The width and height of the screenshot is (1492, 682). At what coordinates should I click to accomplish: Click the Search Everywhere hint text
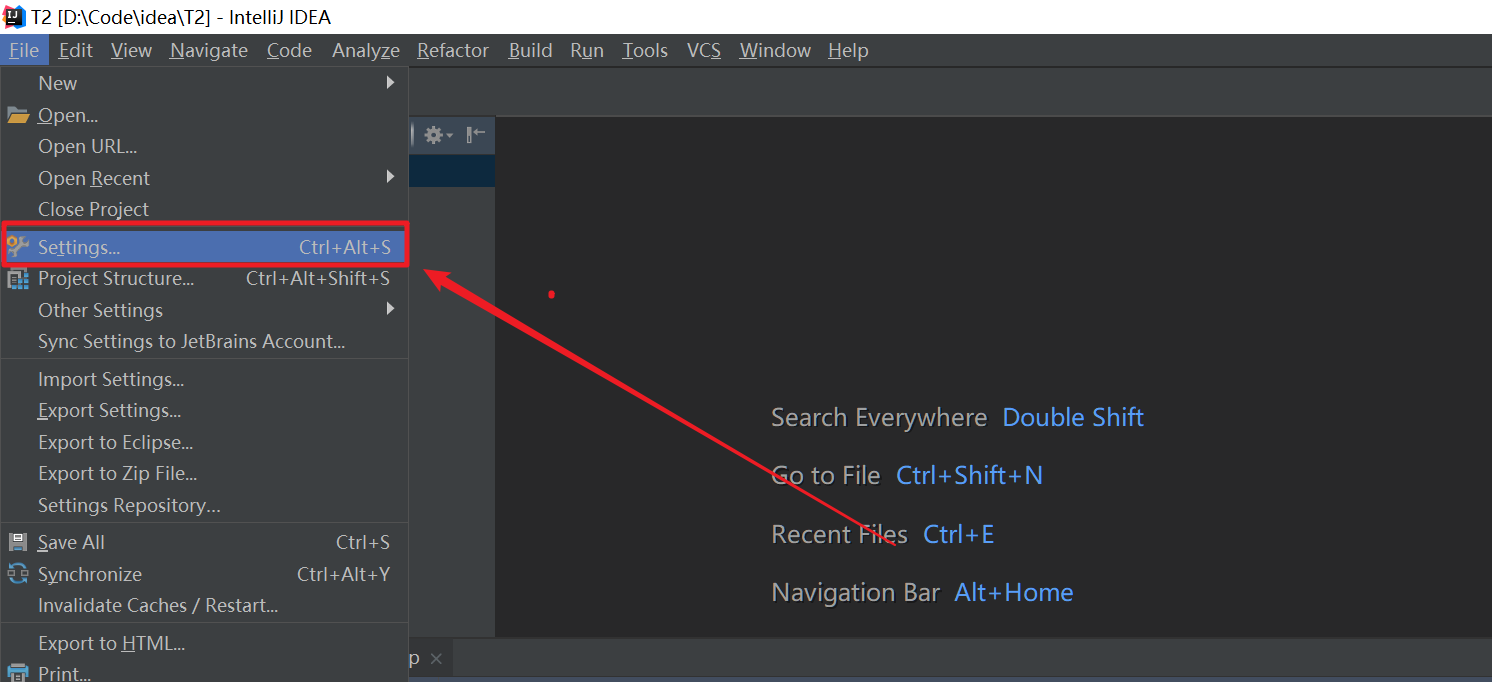pyautogui.click(x=879, y=417)
